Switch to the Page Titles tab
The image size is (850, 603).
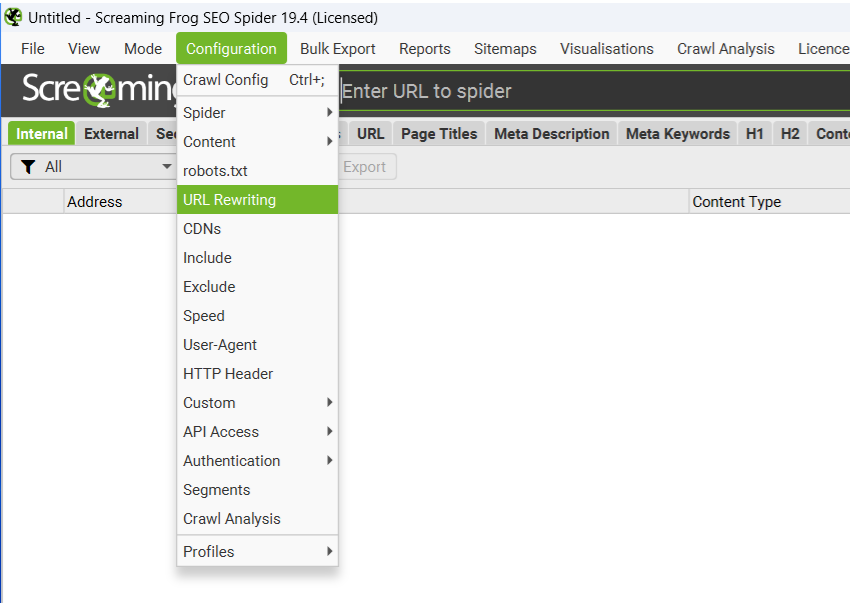(439, 133)
